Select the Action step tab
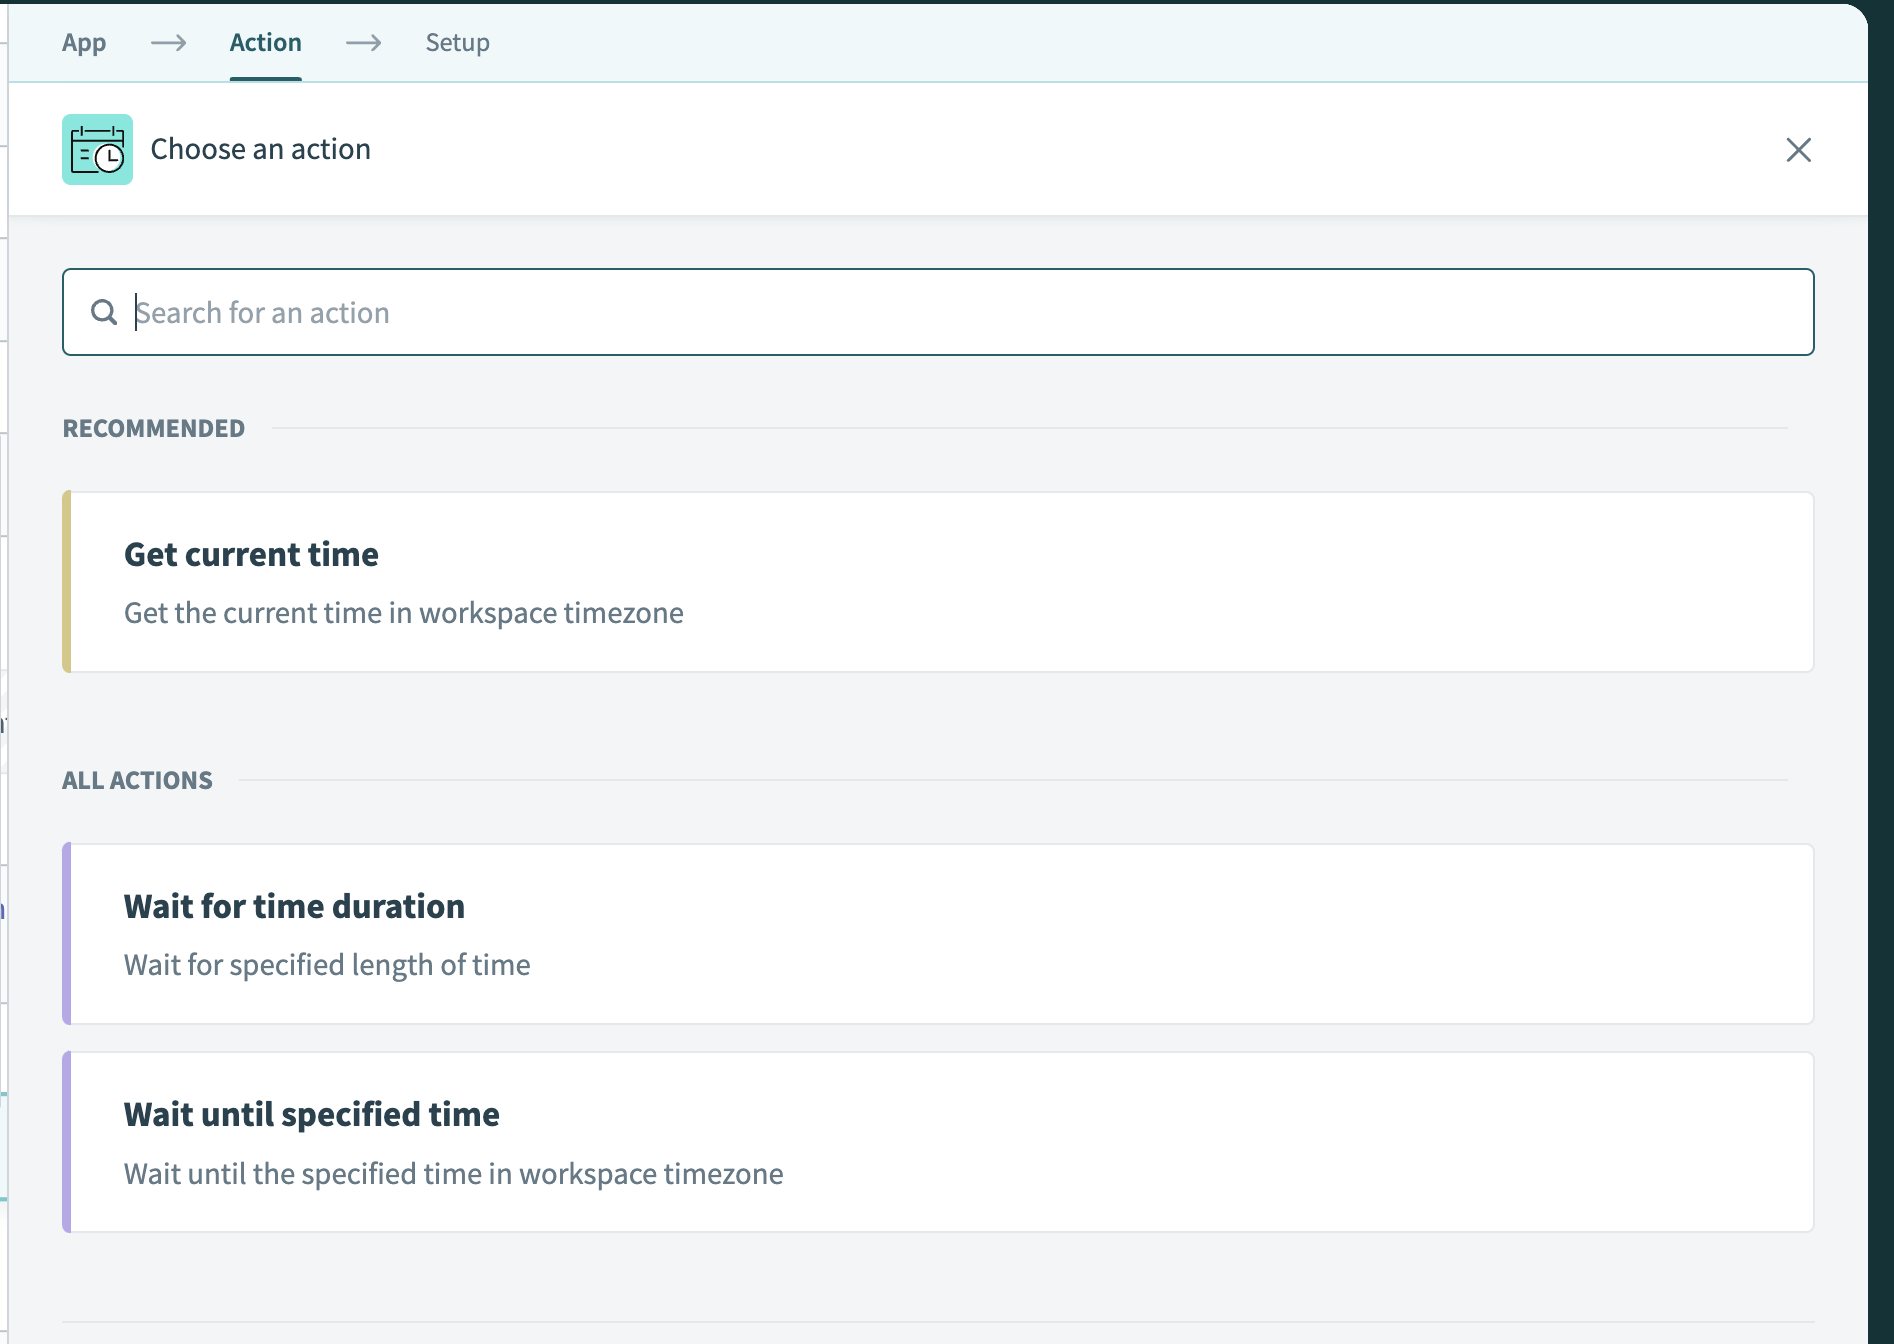This screenshot has height=1344, width=1894. coord(265,43)
